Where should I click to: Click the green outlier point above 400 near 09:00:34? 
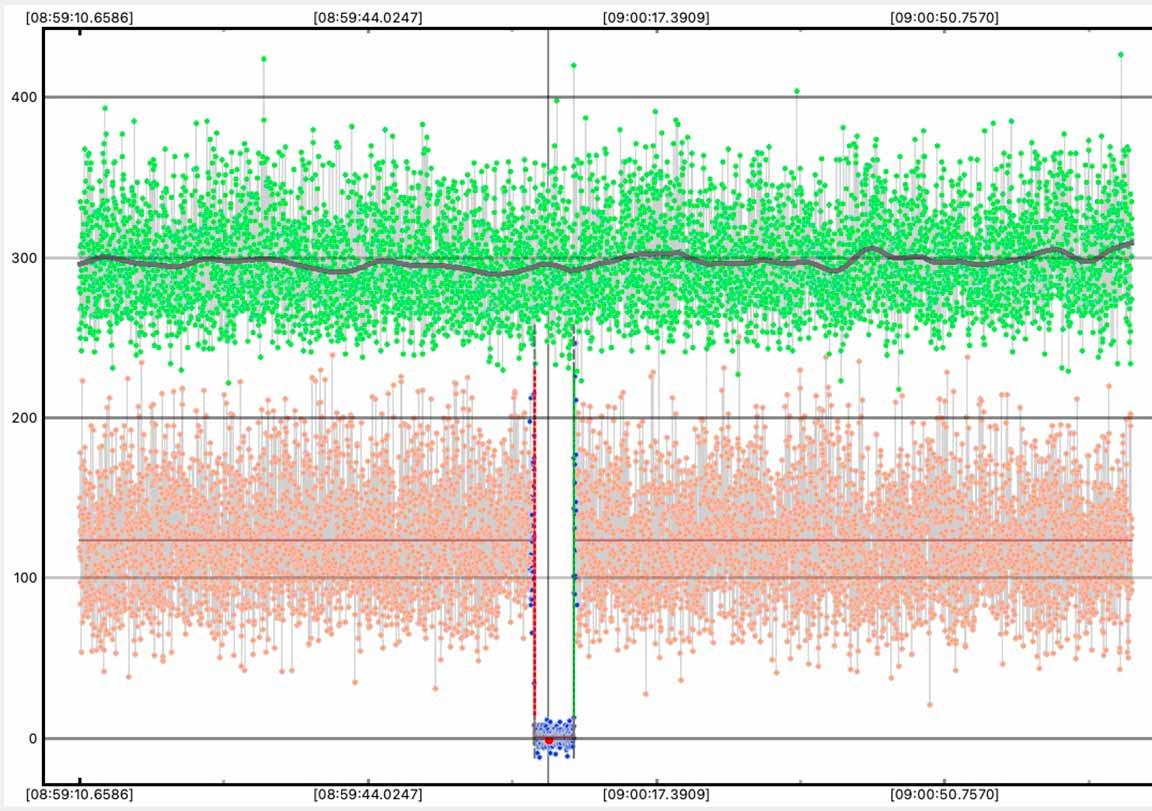click(797, 91)
